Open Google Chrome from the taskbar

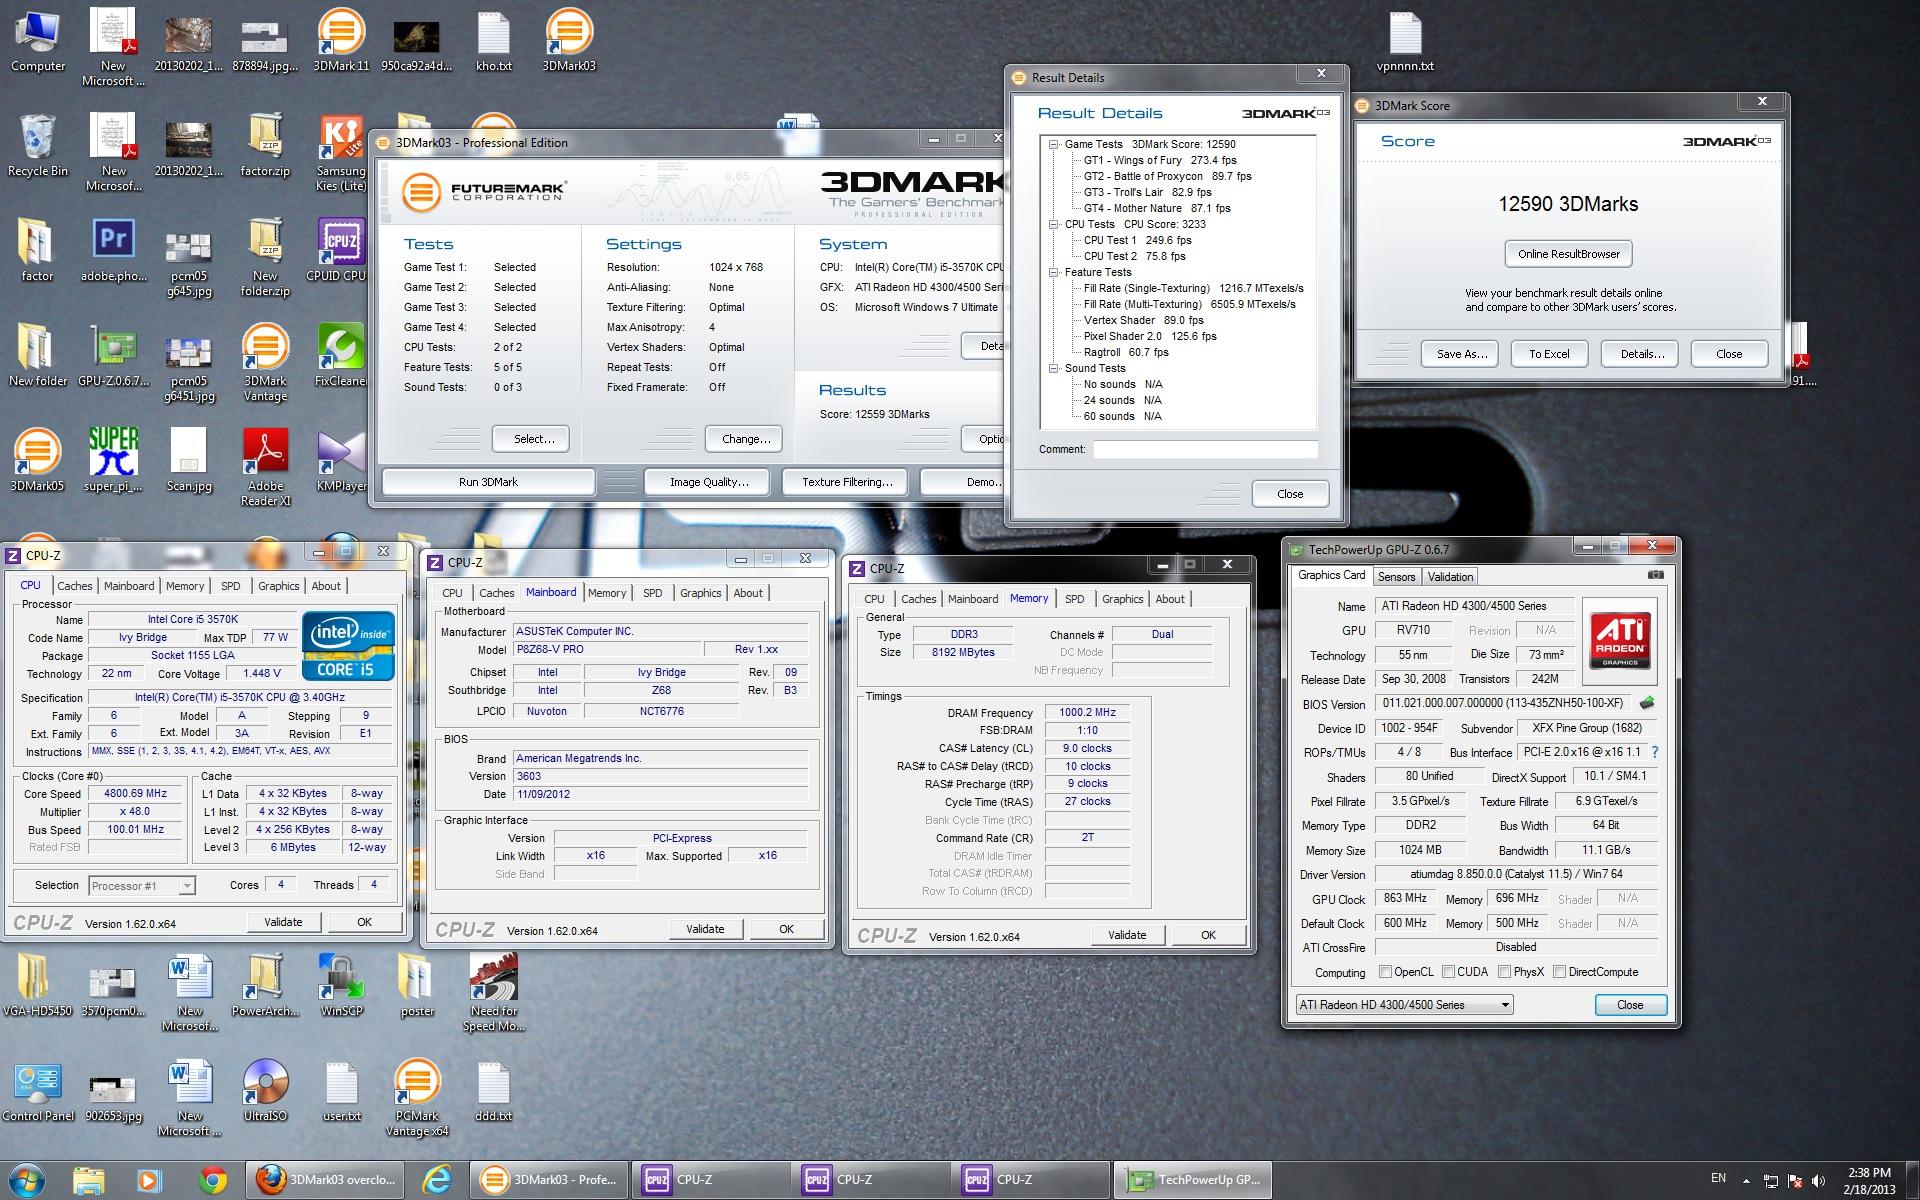tap(212, 1180)
